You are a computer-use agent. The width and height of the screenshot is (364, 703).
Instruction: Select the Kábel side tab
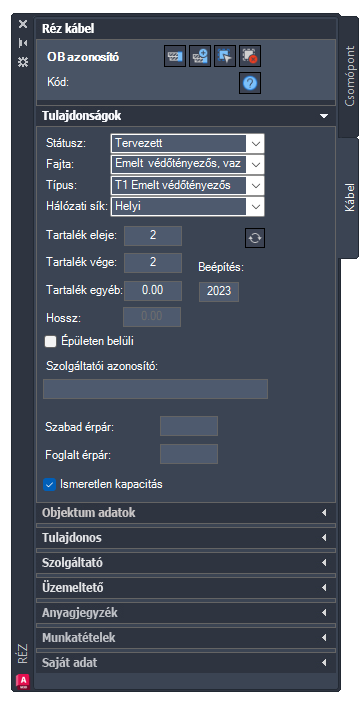(x=349, y=197)
